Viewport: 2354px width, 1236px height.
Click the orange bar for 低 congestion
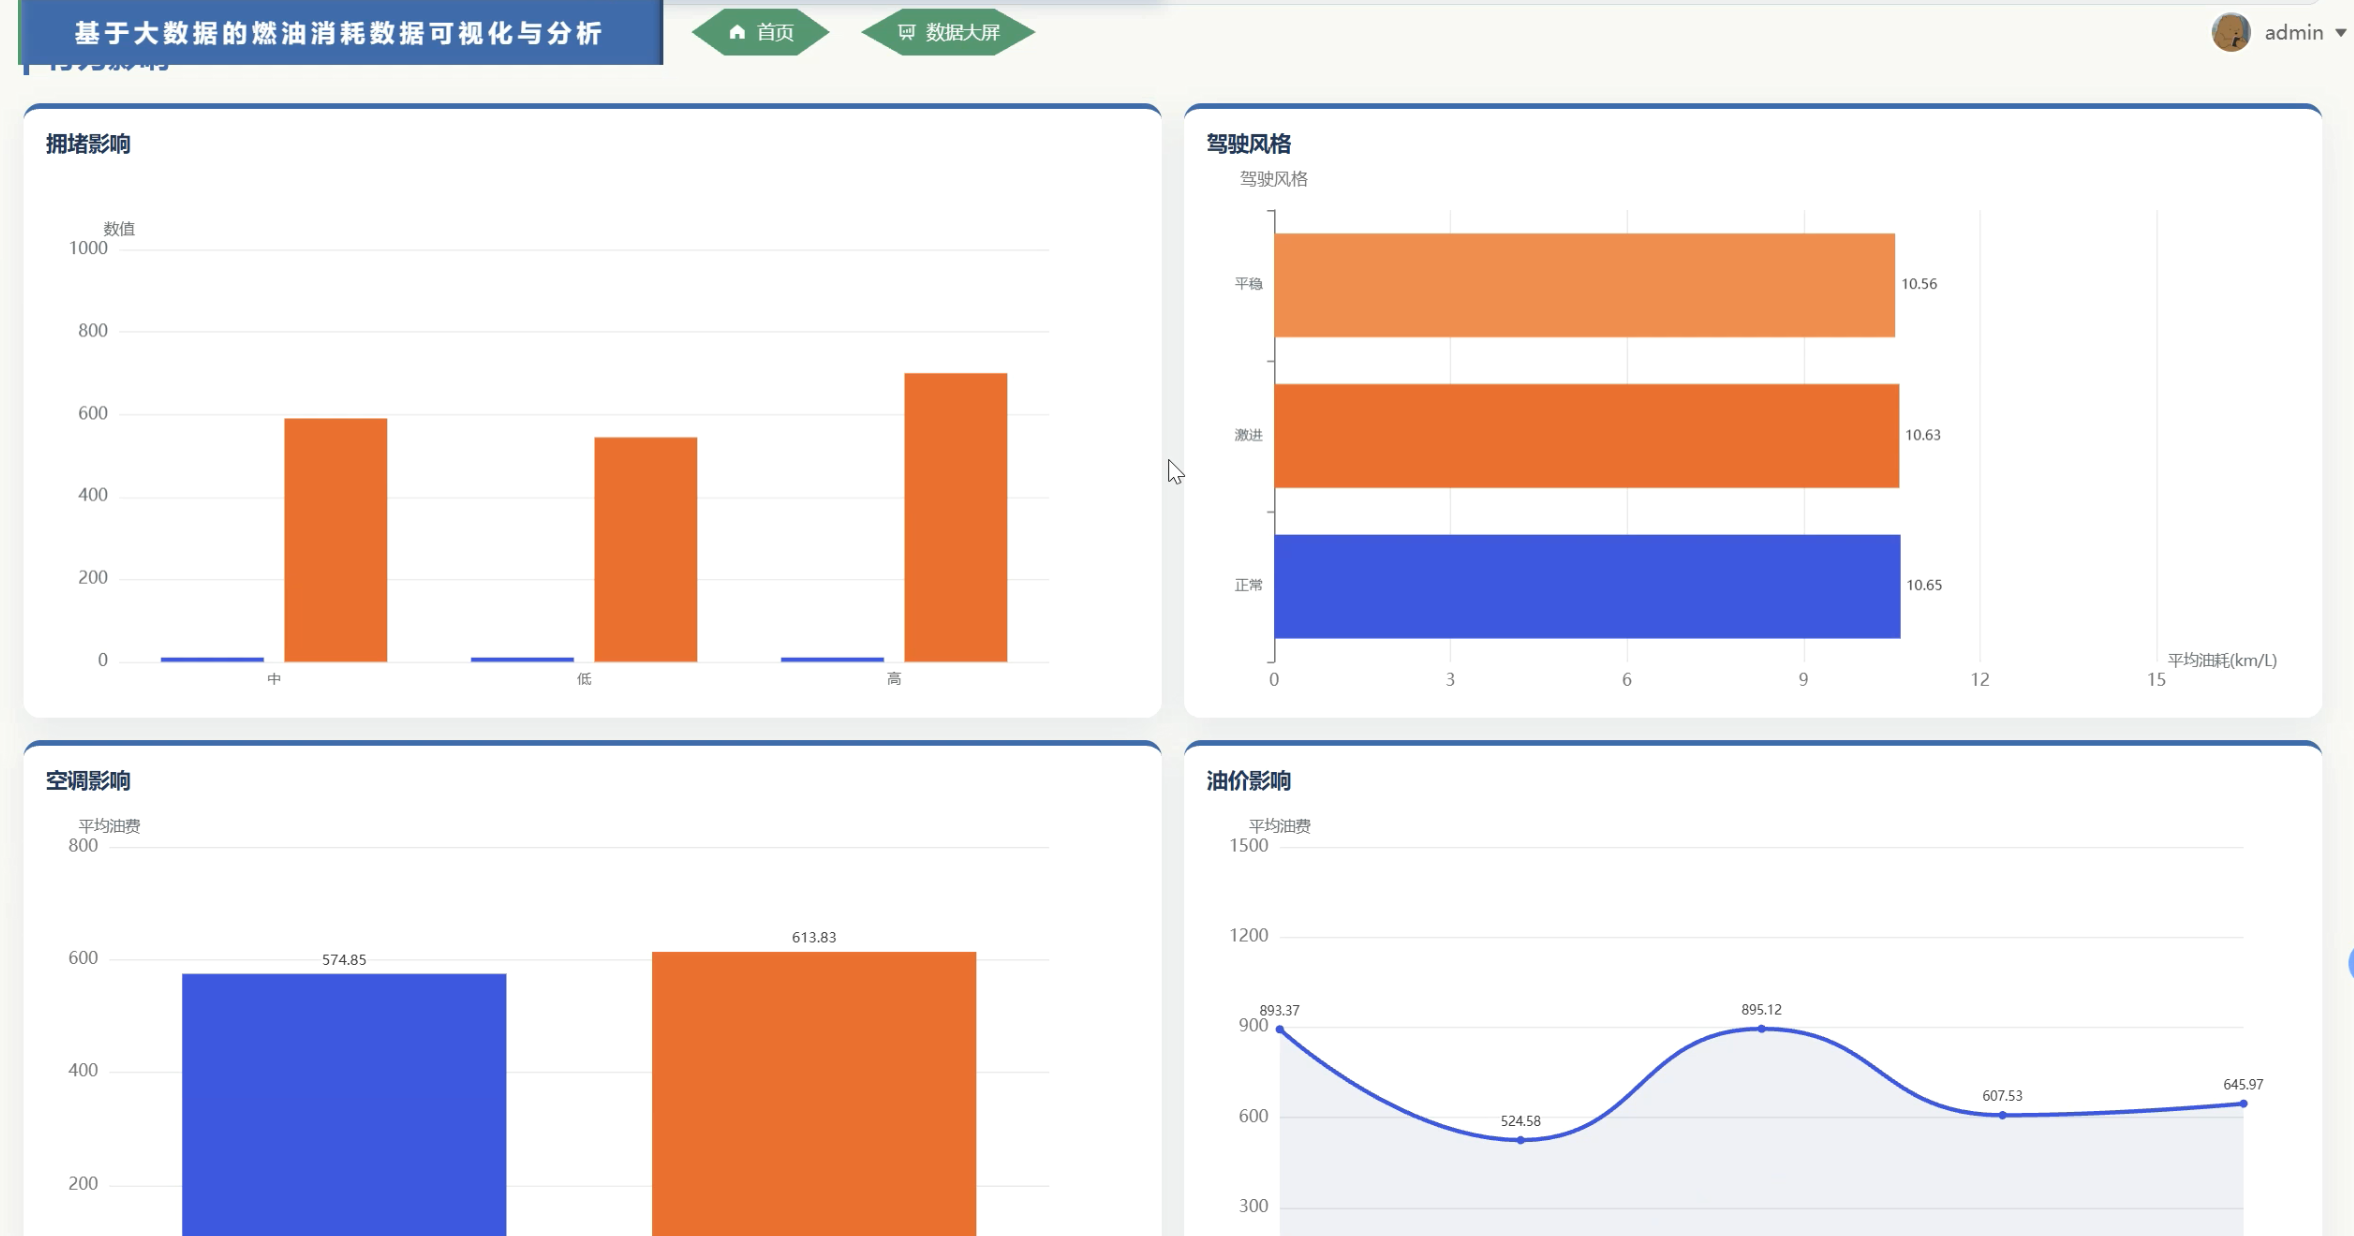646,549
